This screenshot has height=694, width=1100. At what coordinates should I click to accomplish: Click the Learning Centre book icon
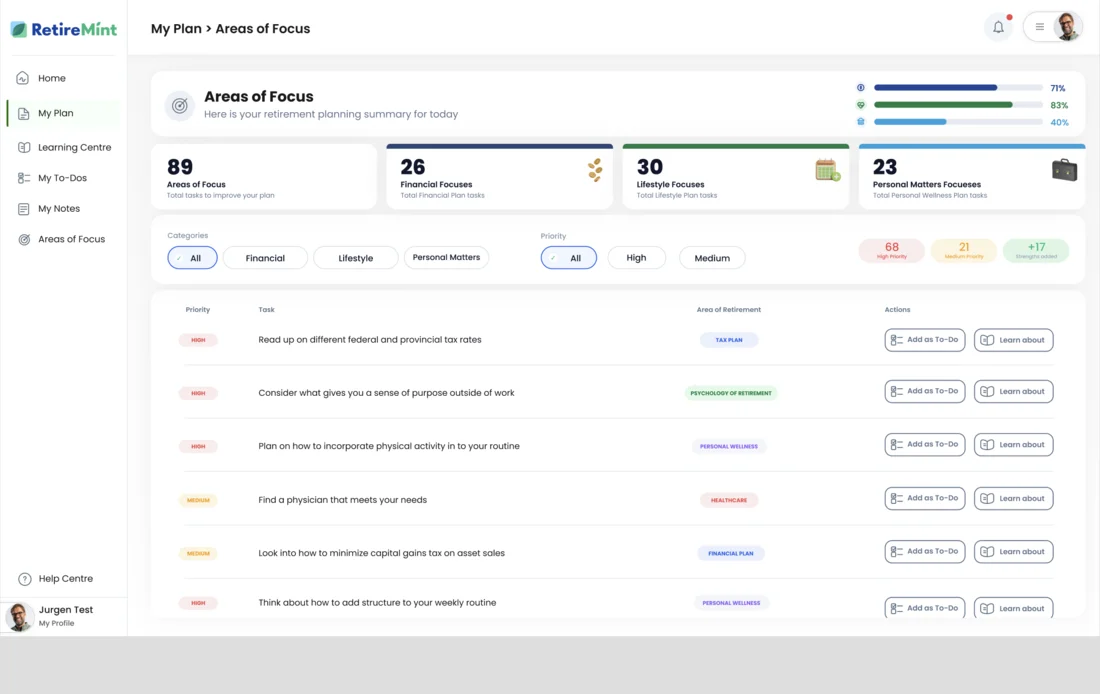click(x=24, y=147)
